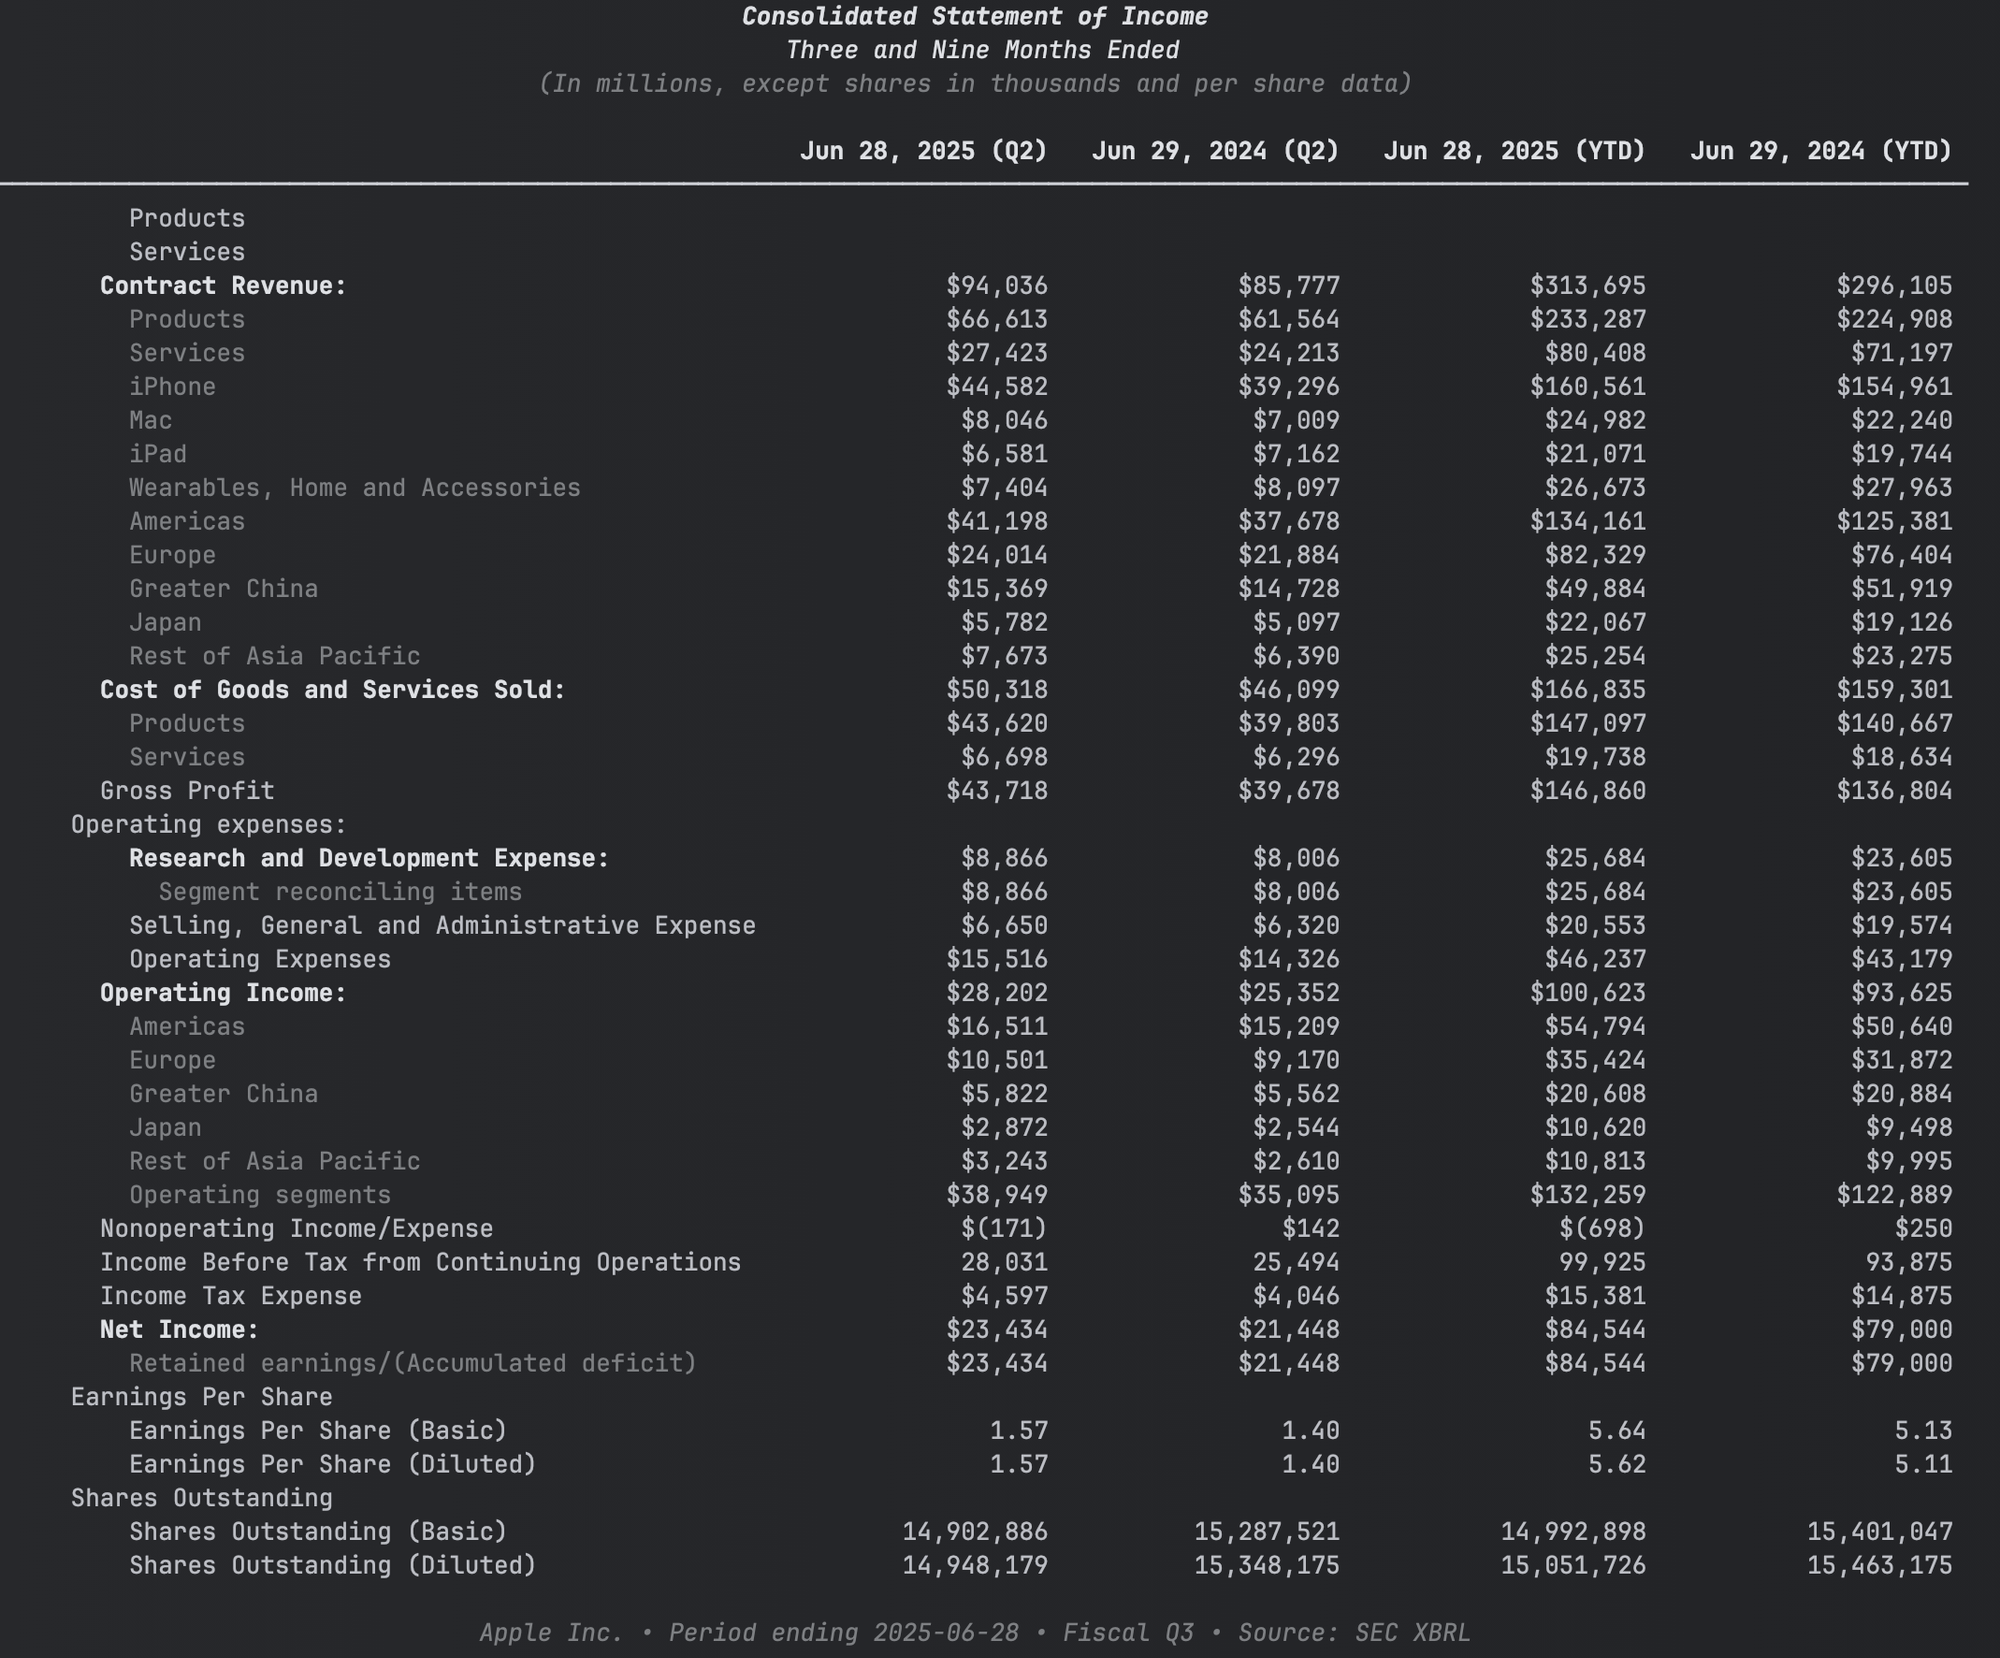Select the Cost of Goods and Services Sold row

[332, 690]
